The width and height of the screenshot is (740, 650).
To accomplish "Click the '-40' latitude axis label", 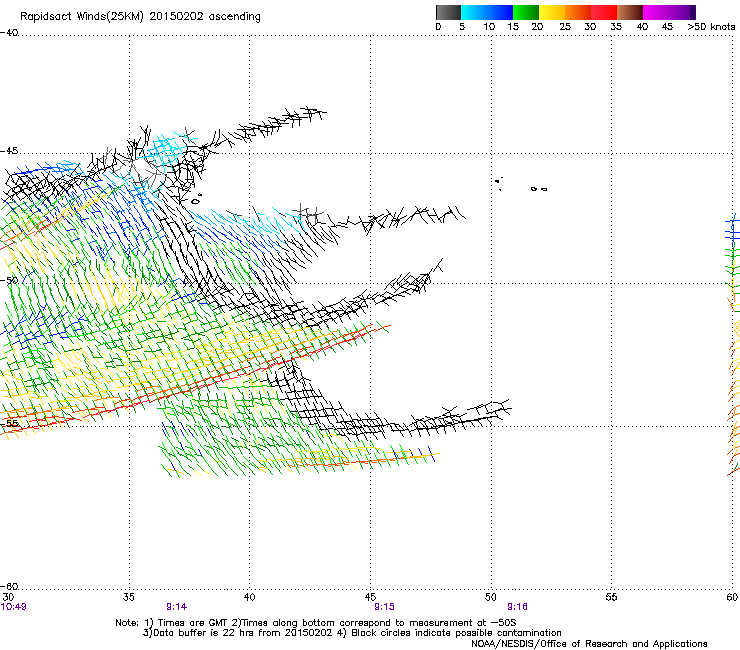I will tap(9, 33).
